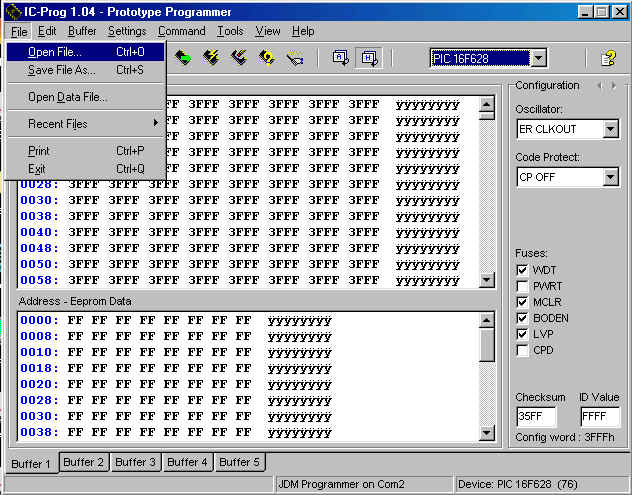632x495 pixels.
Task: Switch to the Hex view icon (H)
Action: (369, 58)
